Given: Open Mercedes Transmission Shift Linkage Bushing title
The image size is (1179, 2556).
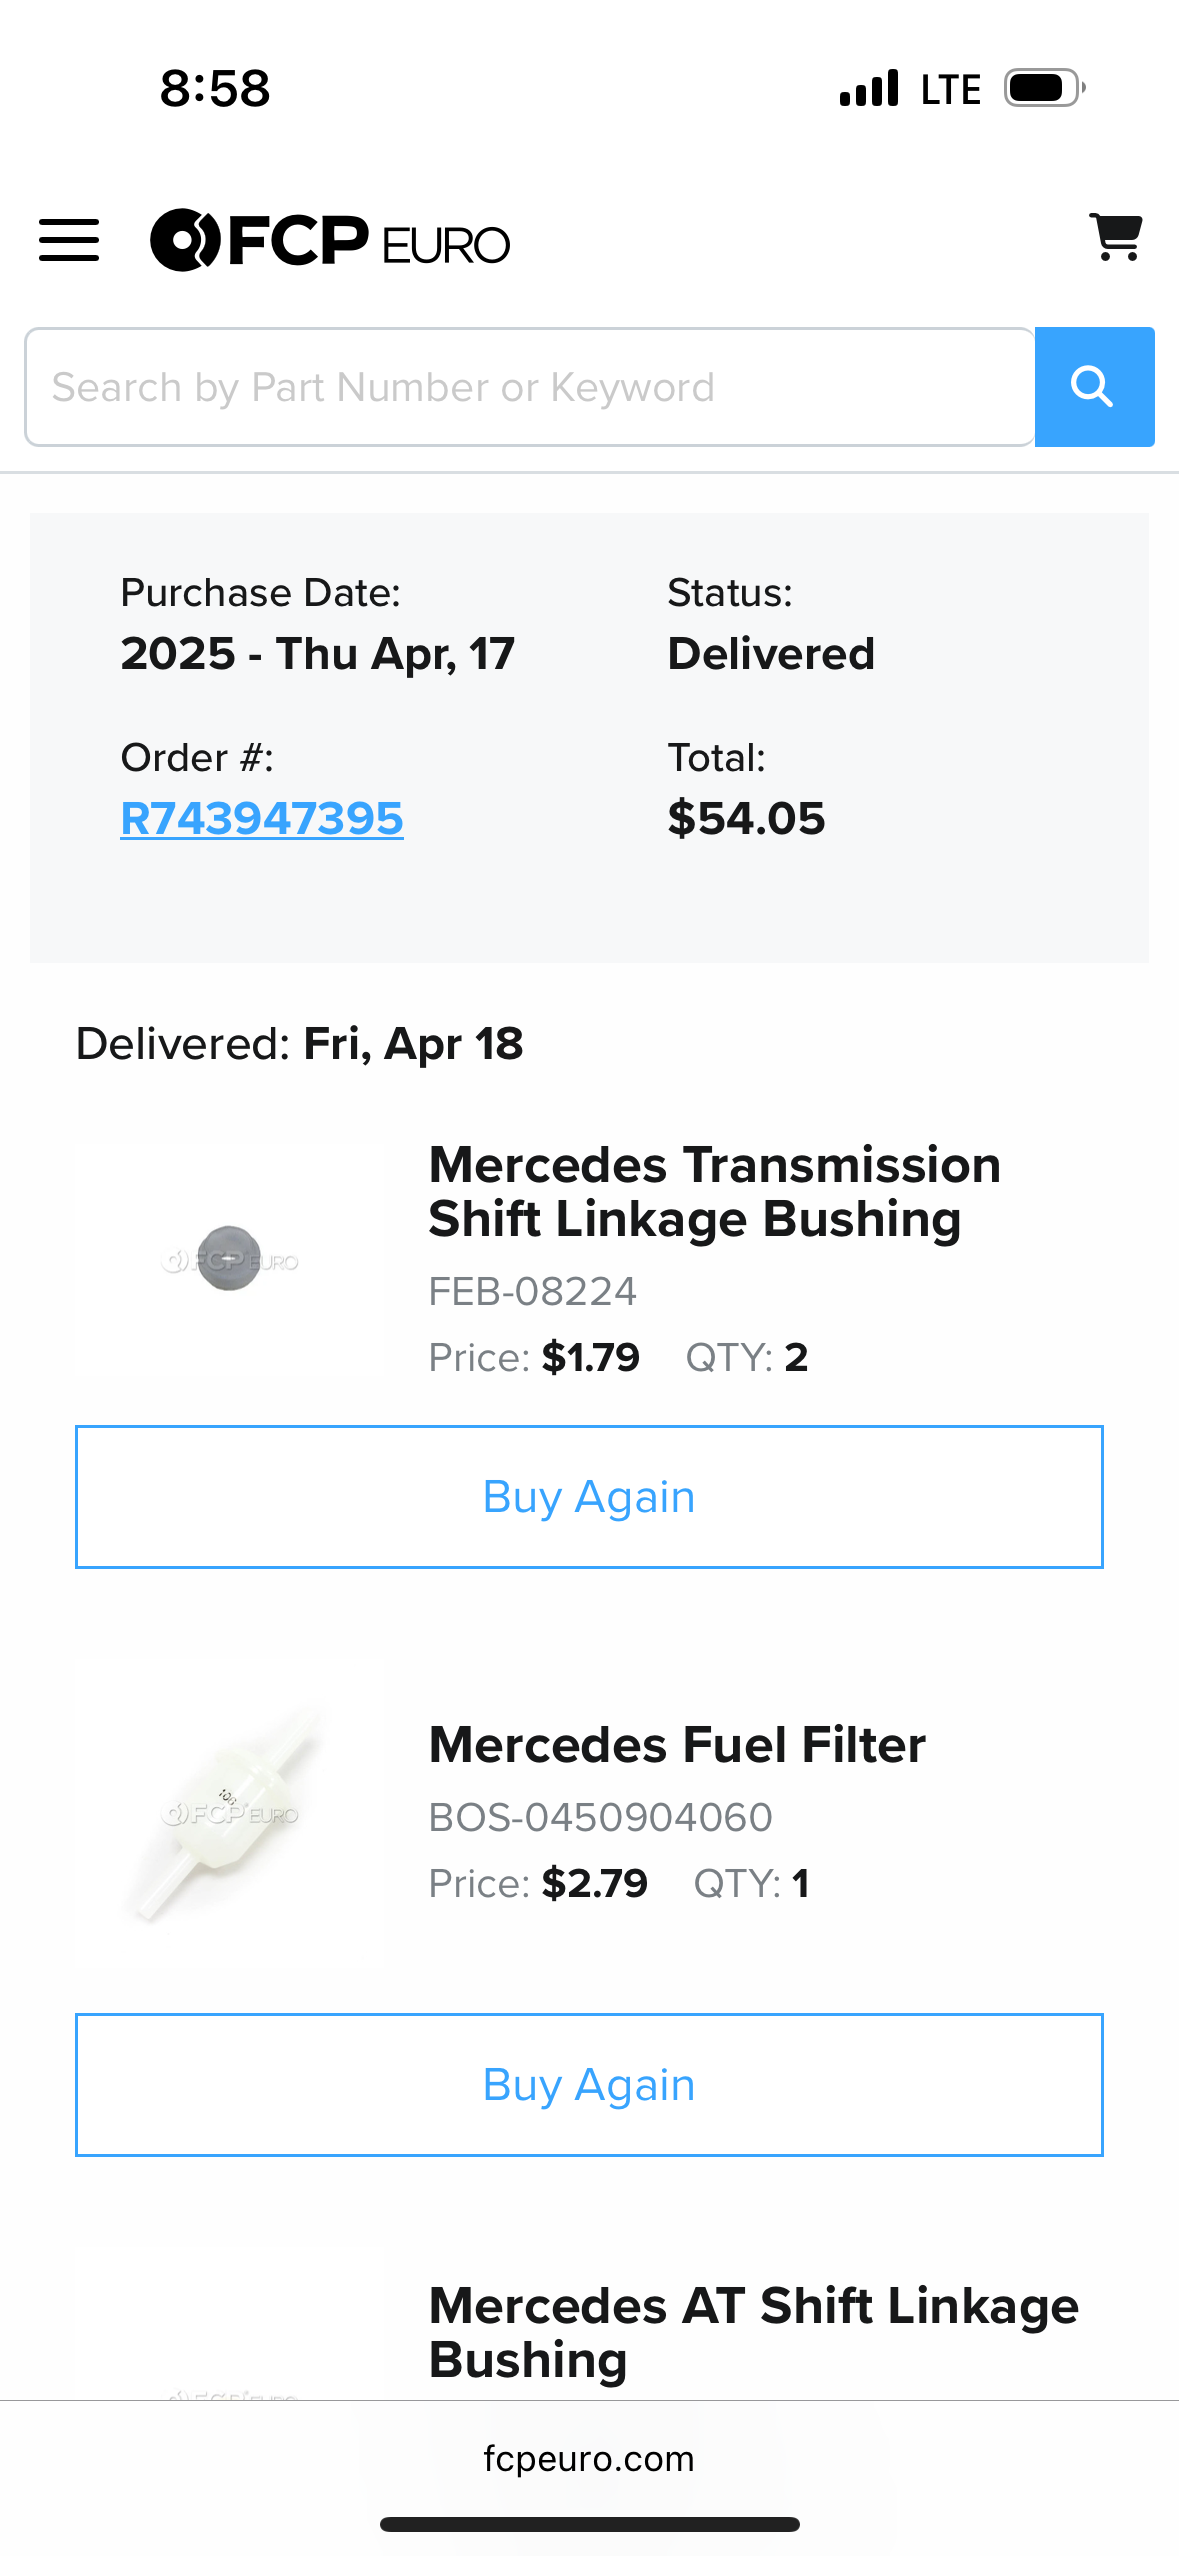Looking at the screenshot, I should (714, 1192).
